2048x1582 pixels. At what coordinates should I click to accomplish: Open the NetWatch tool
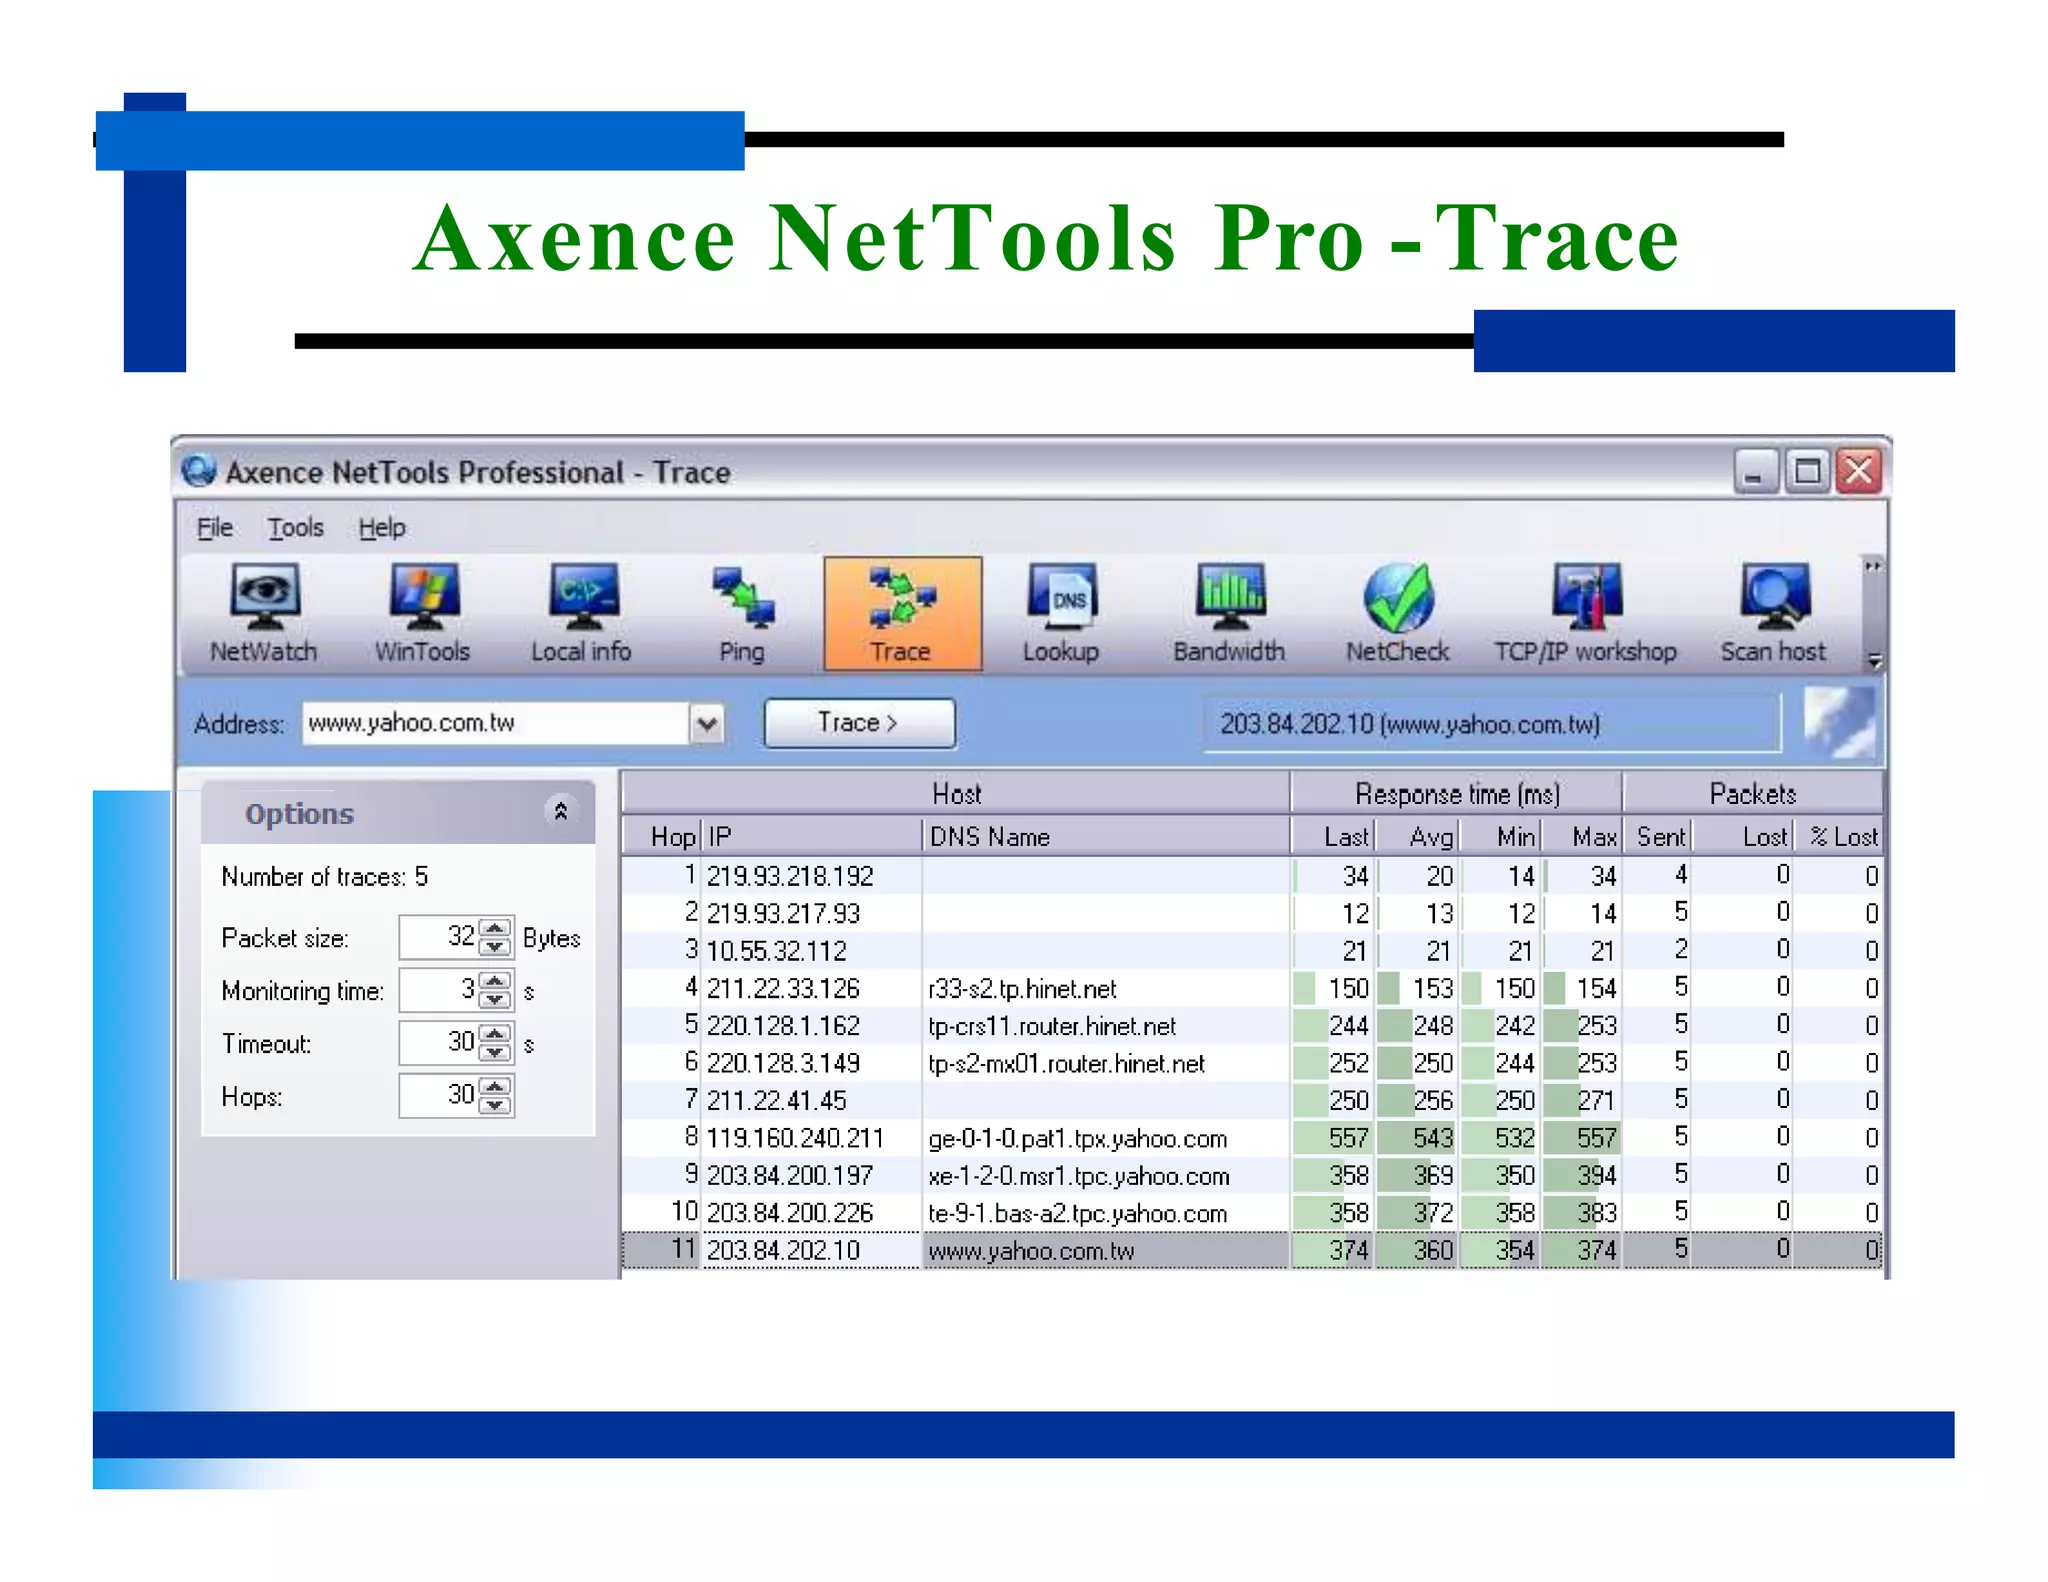point(263,614)
